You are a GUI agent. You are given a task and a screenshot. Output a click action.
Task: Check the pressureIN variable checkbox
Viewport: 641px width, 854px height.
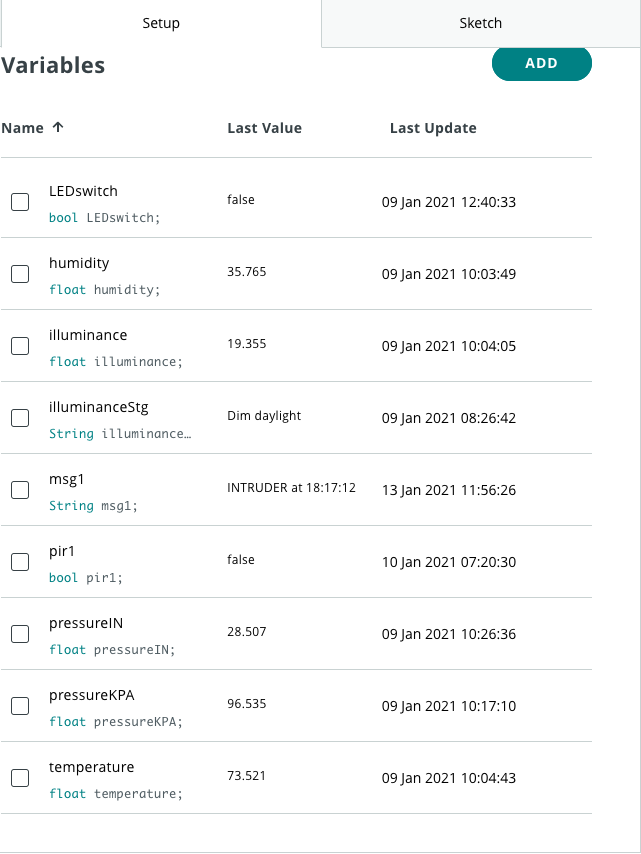[20, 634]
